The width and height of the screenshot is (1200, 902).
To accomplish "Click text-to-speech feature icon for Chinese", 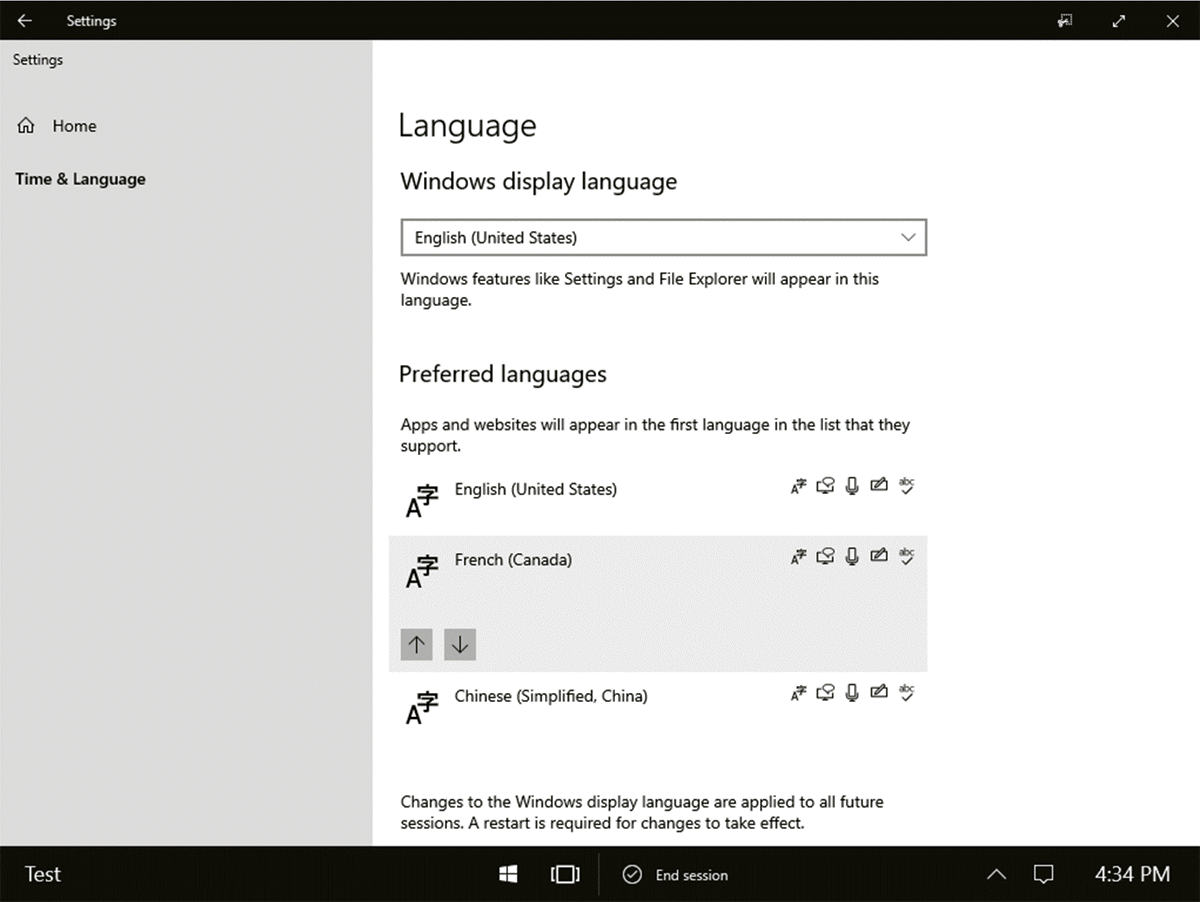I will click(825, 692).
